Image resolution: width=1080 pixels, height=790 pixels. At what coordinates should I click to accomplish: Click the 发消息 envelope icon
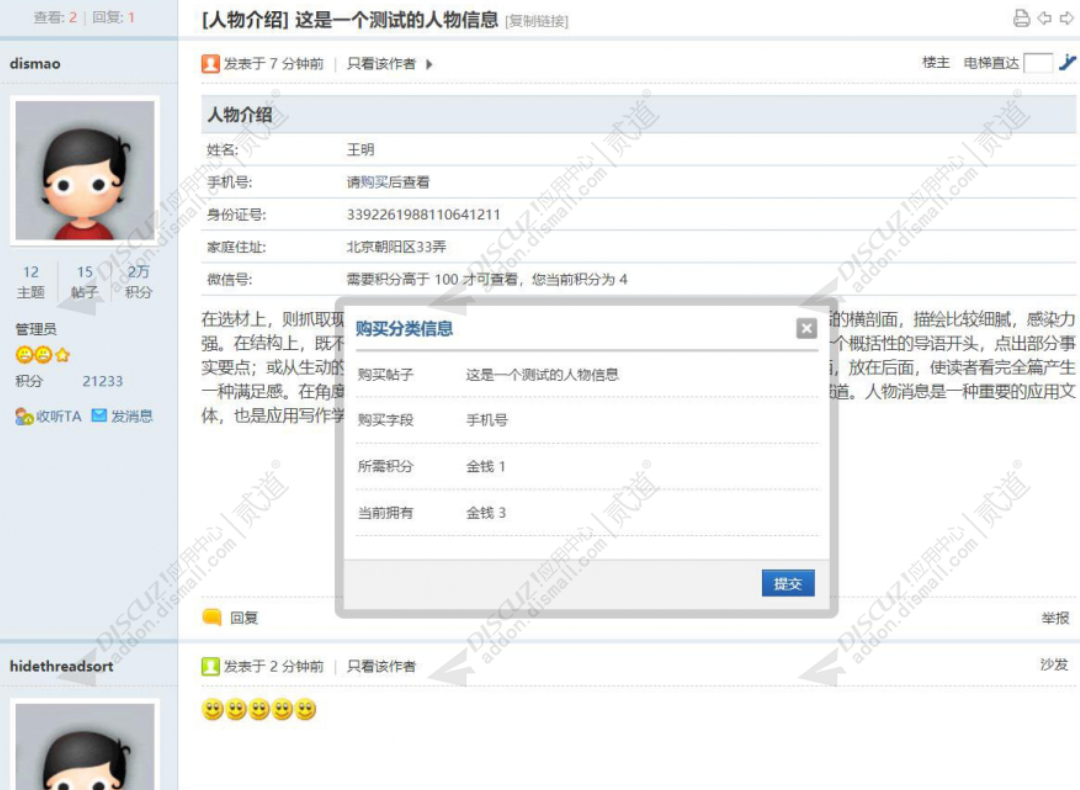tap(99, 415)
